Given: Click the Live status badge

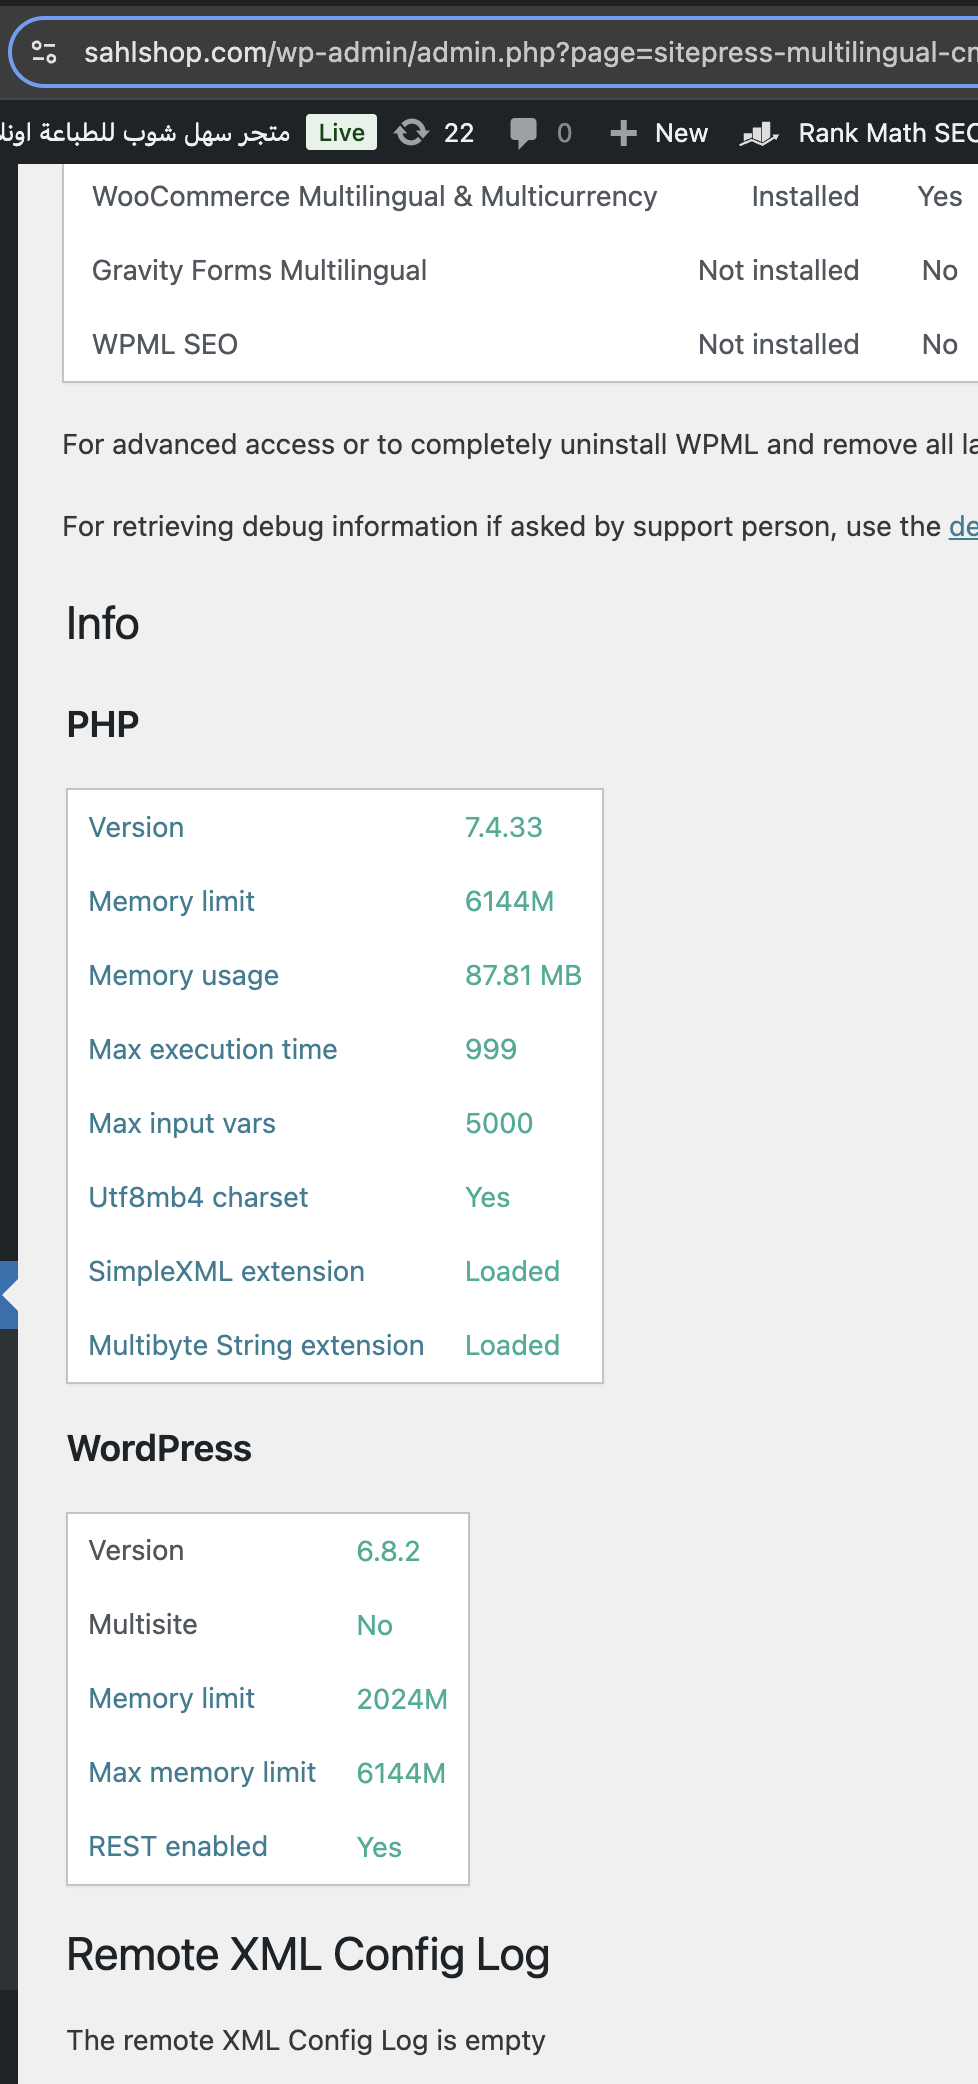Looking at the screenshot, I should 341,132.
